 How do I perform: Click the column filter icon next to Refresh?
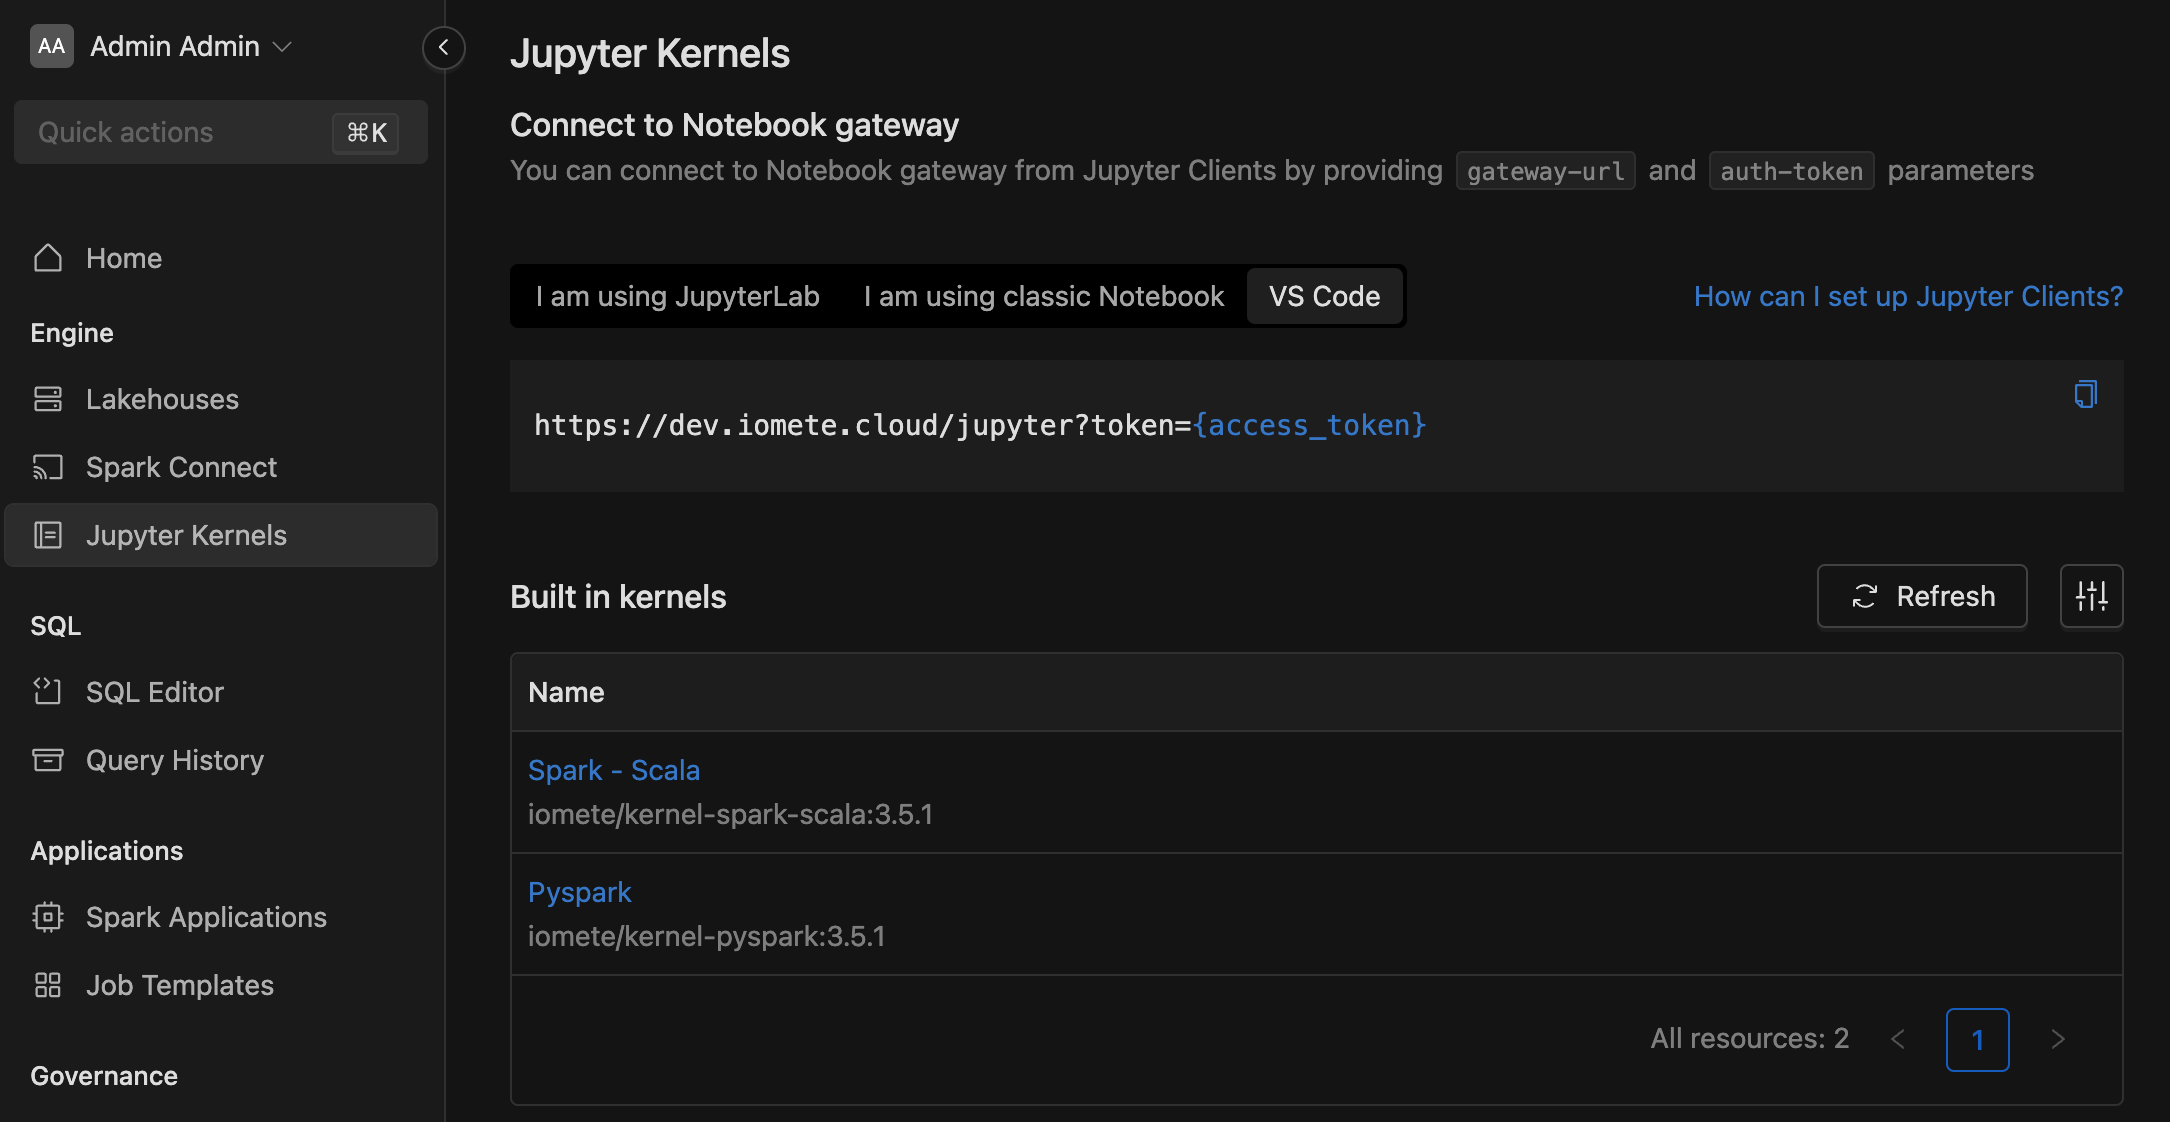tap(2091, 595)
